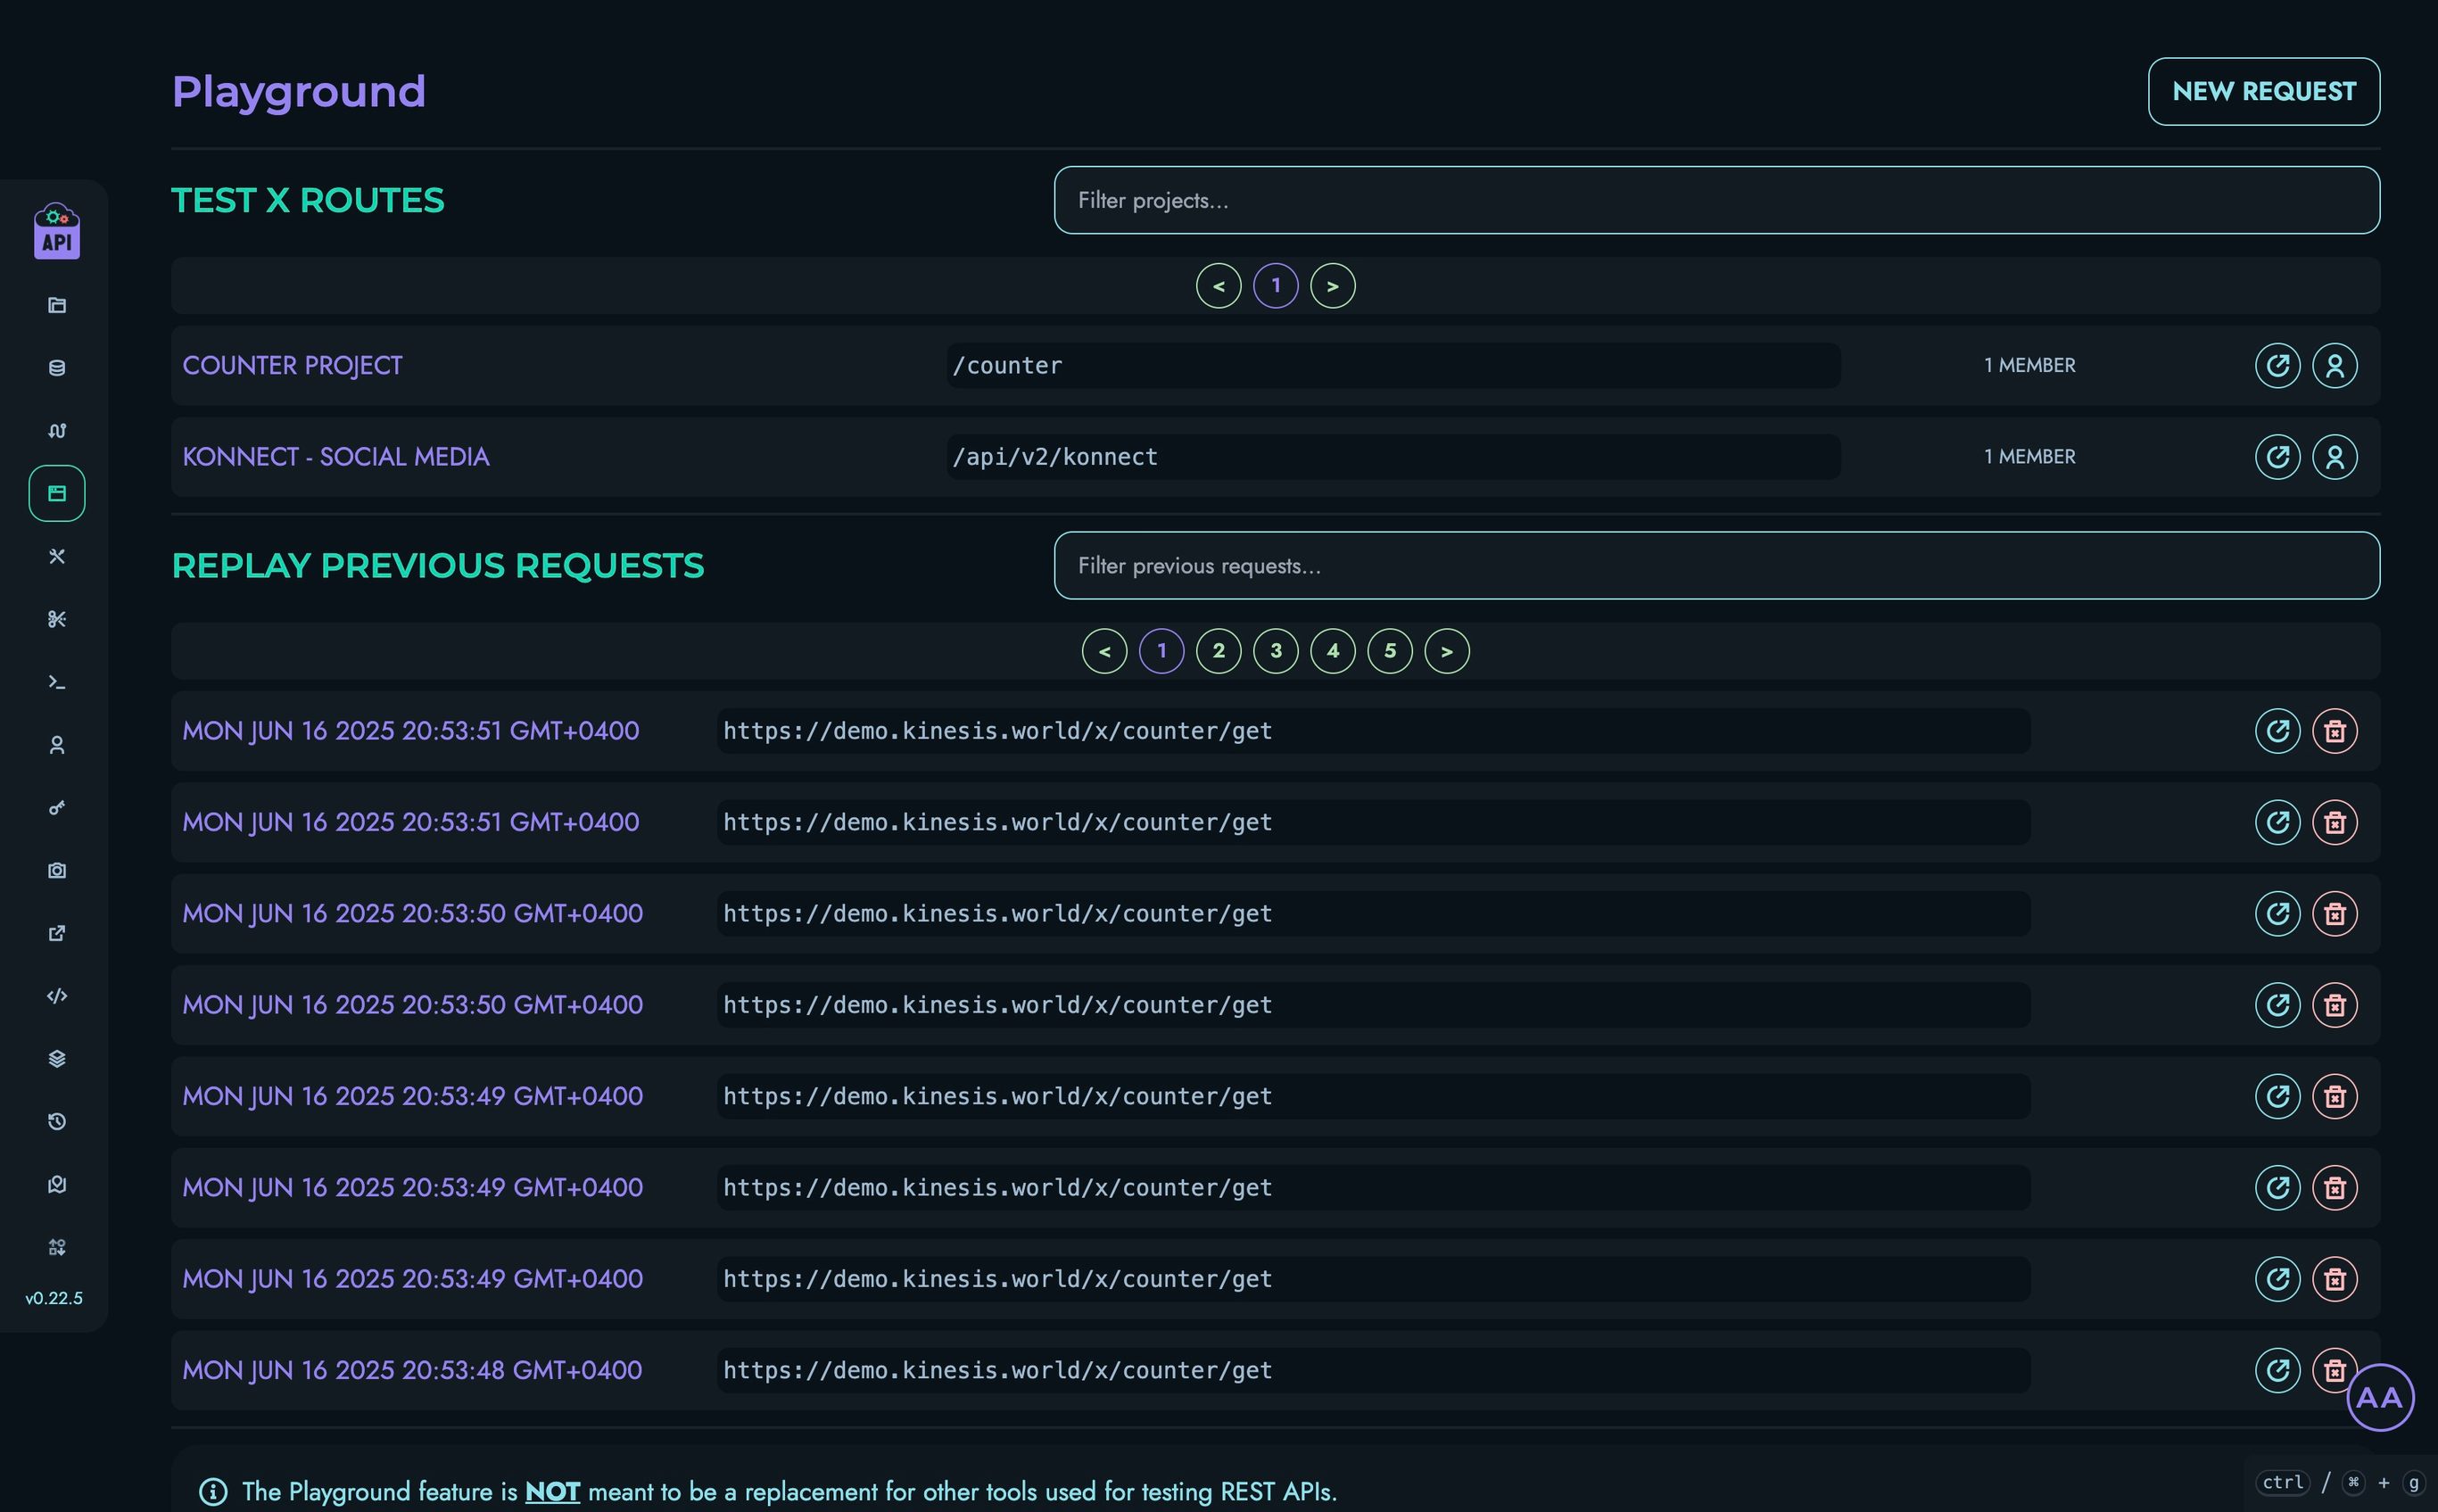
Task: Open the stacked layers icon in sidebar
Action: pyautogui.click(x=57, y=1059)
